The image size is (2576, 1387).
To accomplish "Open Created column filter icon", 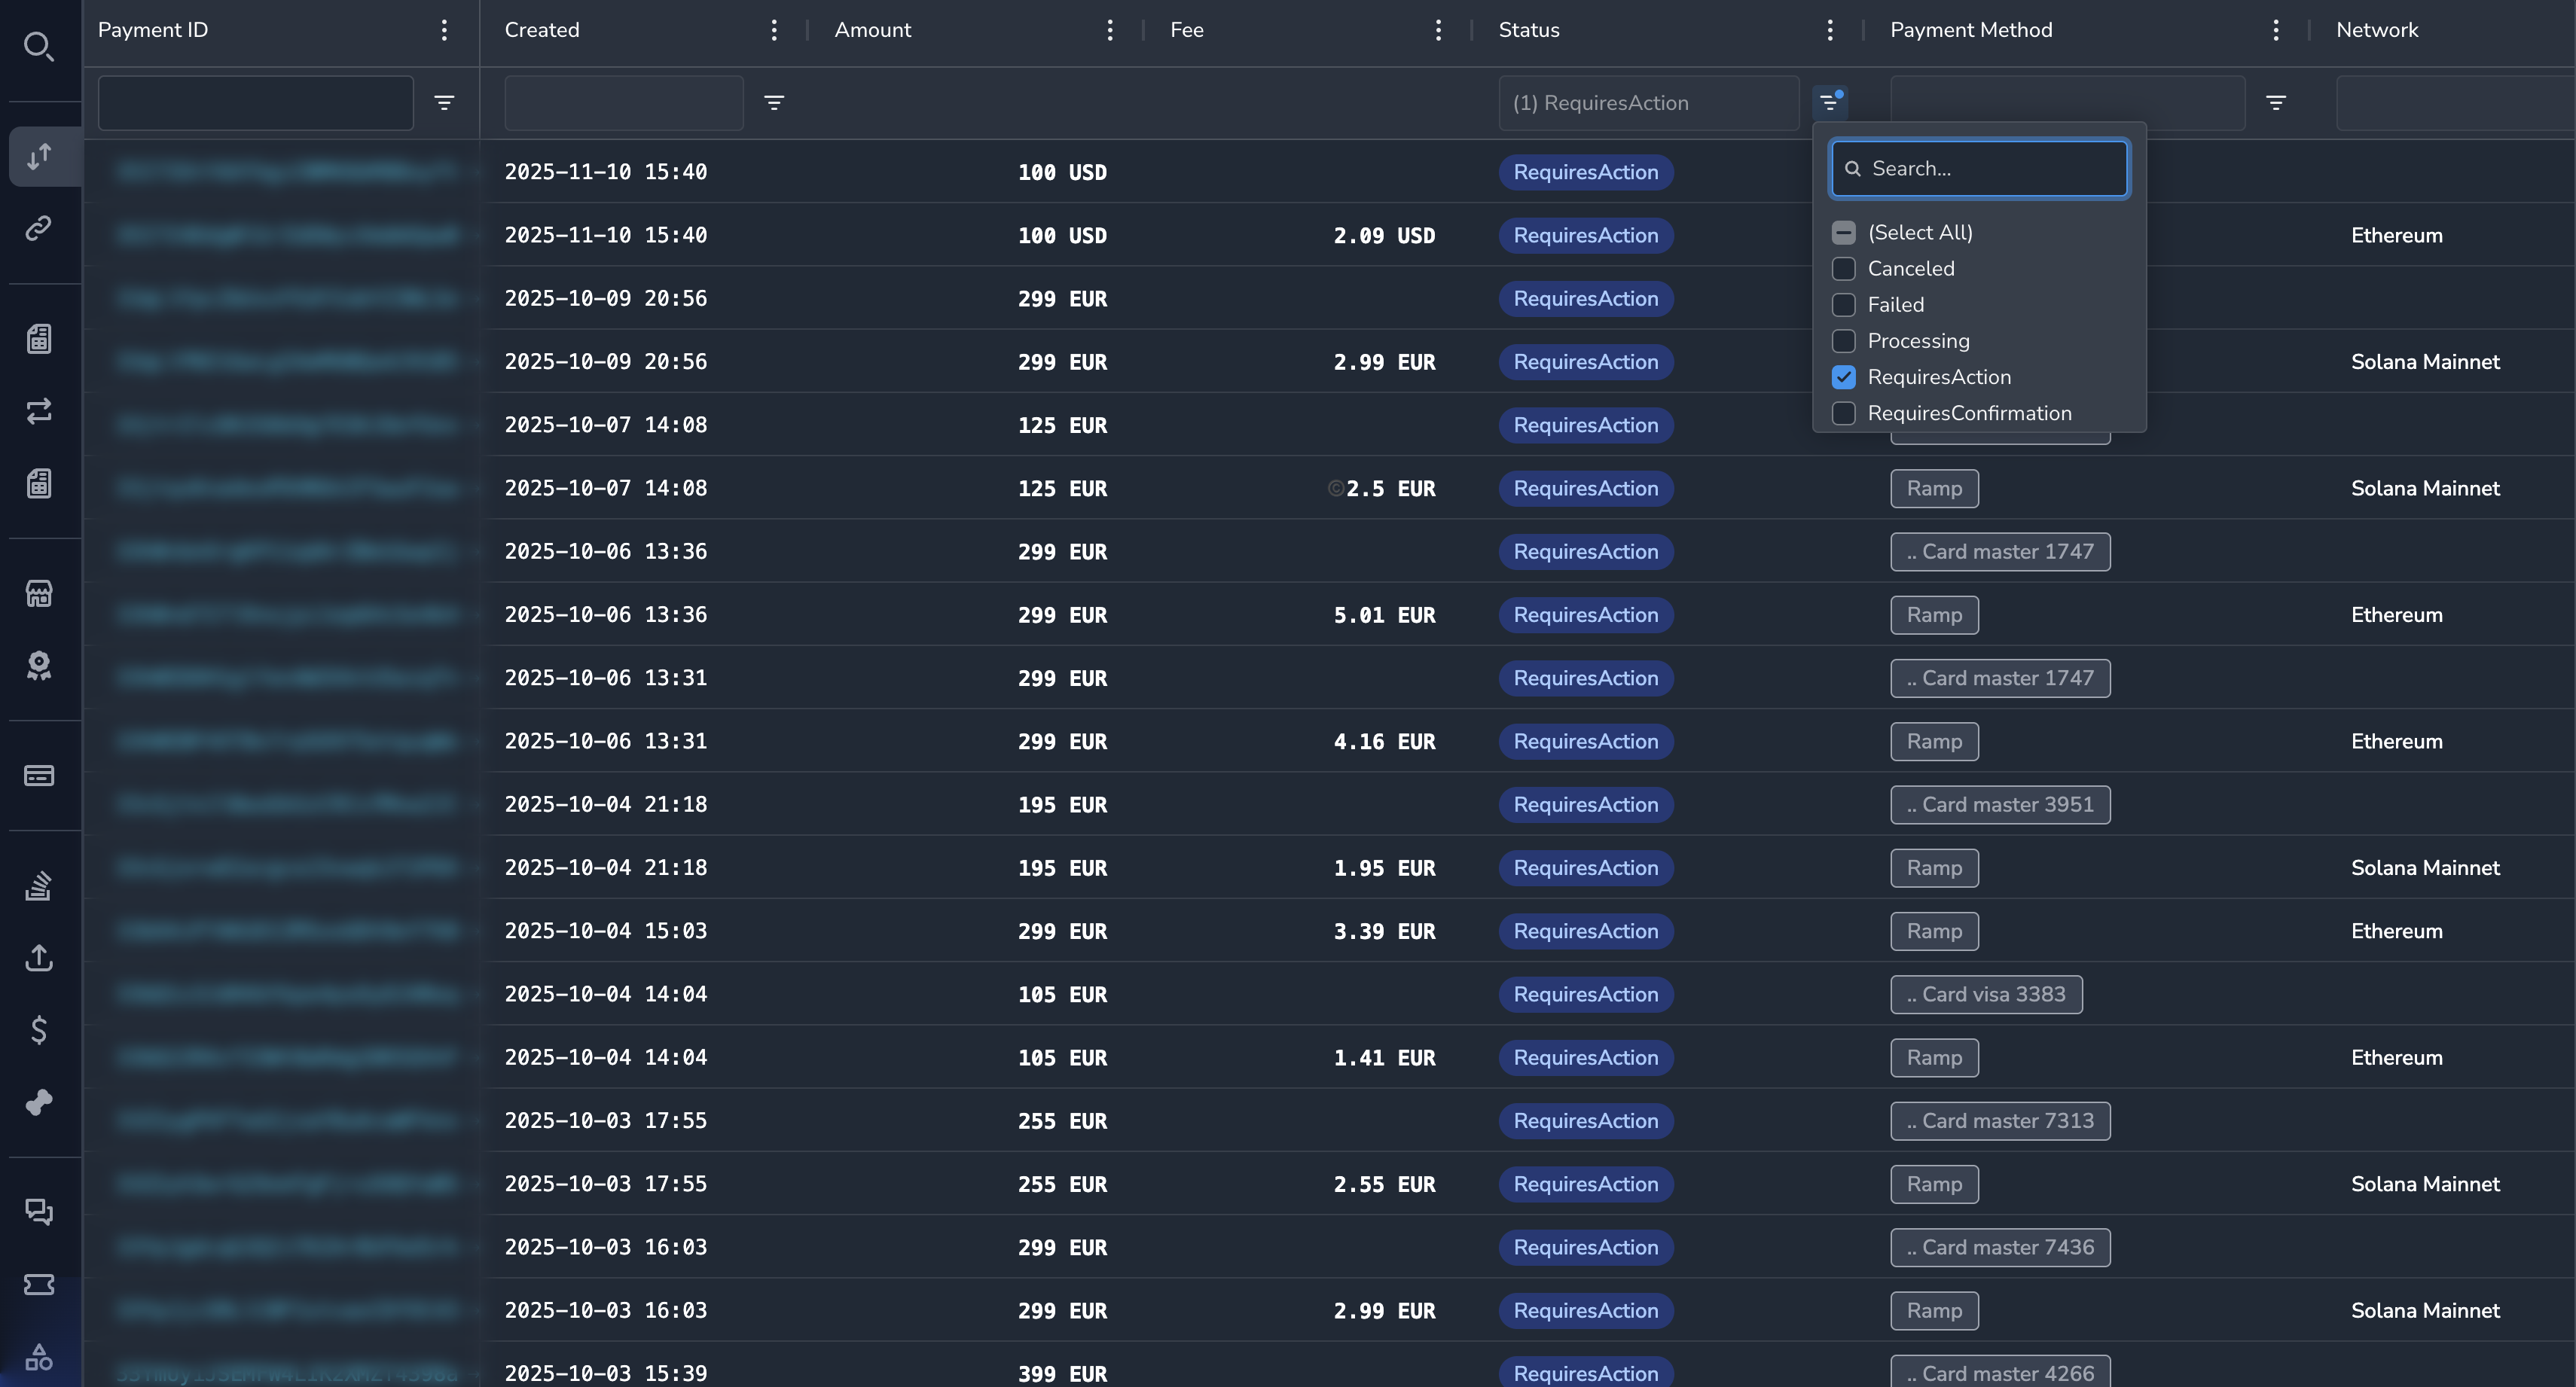I will click(x=774, y=102).
